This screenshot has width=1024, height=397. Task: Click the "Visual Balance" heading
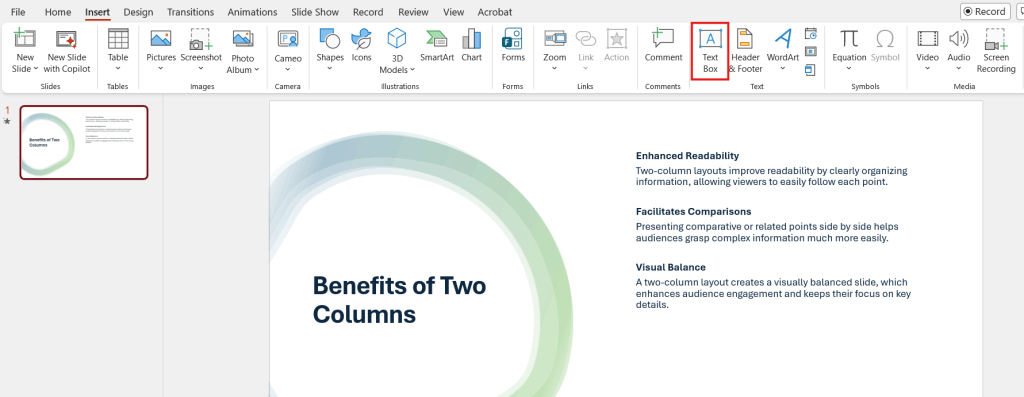(x=671, y=267)
